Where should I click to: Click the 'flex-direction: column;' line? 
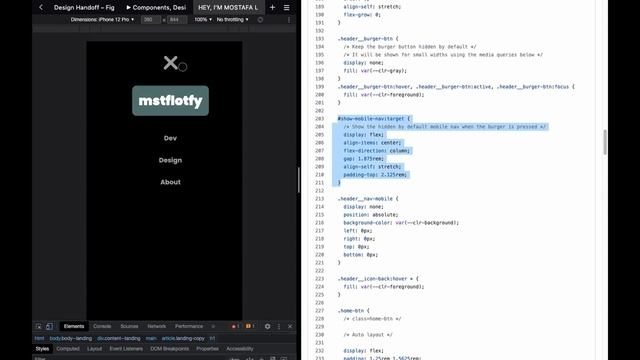[x=376, y=151]
